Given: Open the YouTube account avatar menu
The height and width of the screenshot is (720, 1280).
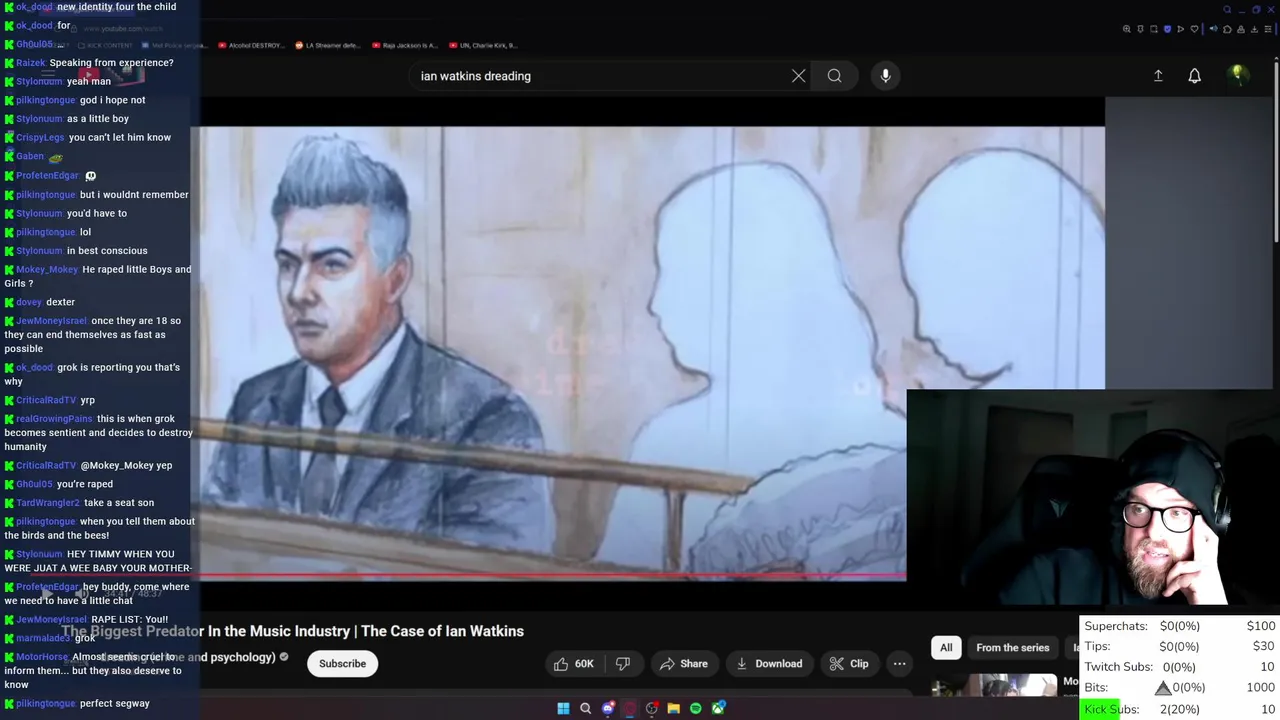Looking at the screenshot, I should point(1237,76).
